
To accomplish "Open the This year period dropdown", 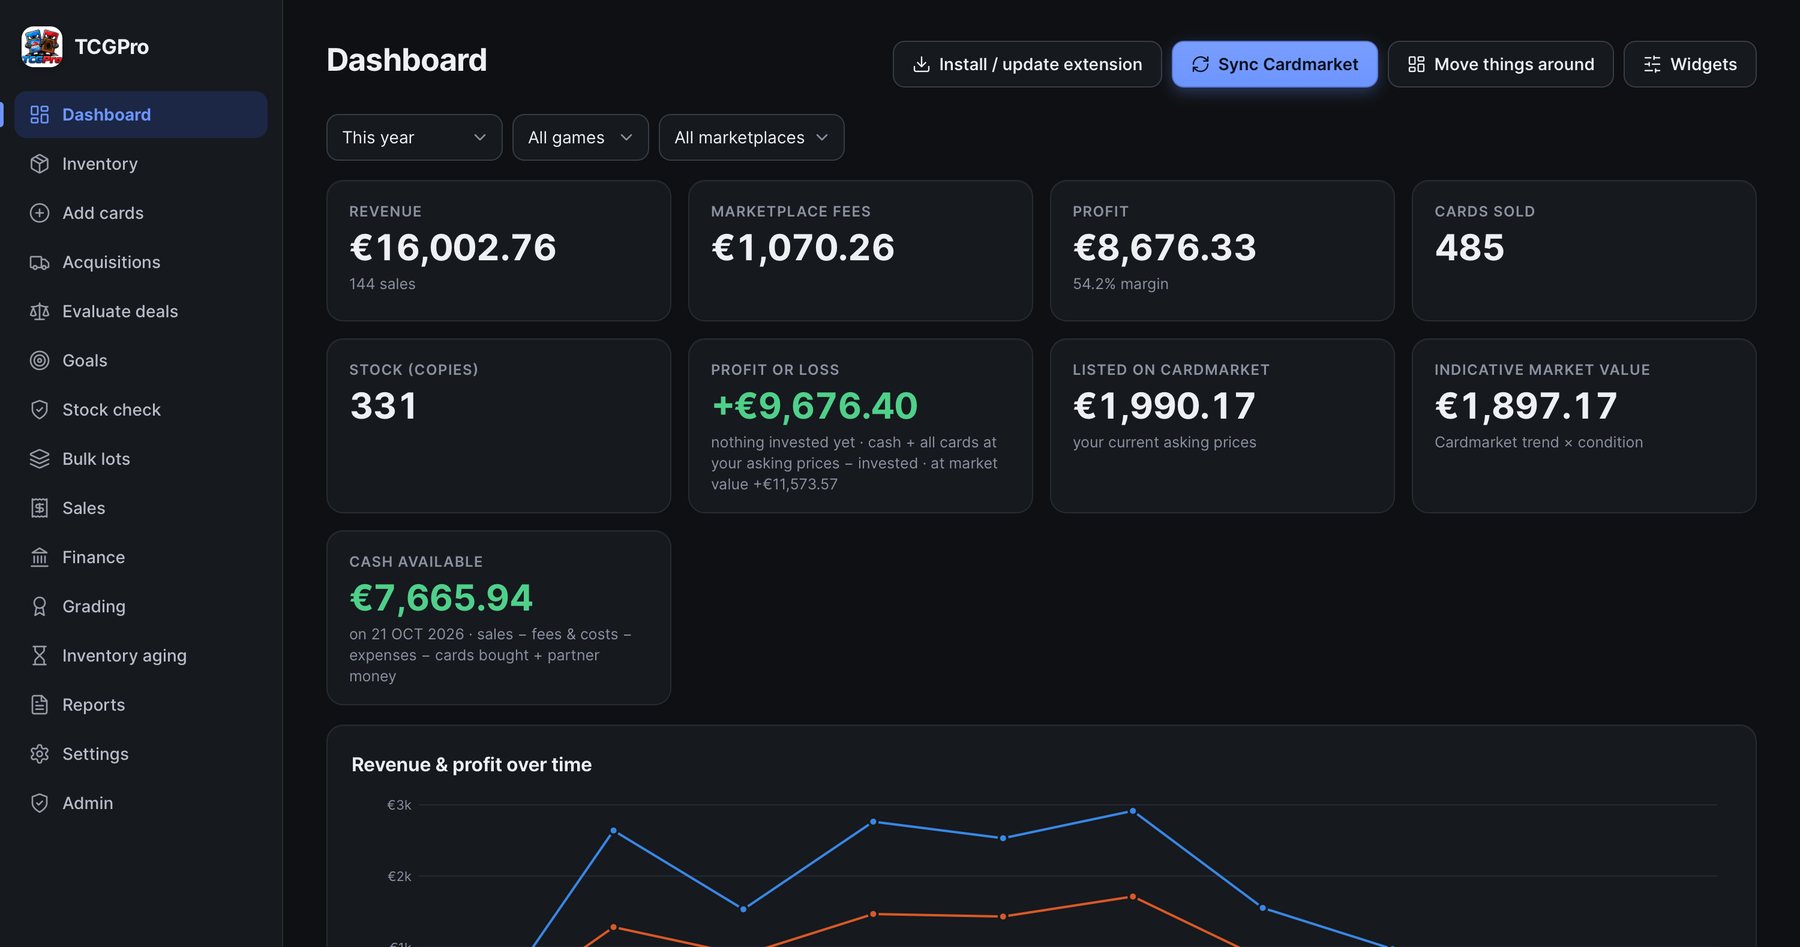I will [x=414, y=137].
